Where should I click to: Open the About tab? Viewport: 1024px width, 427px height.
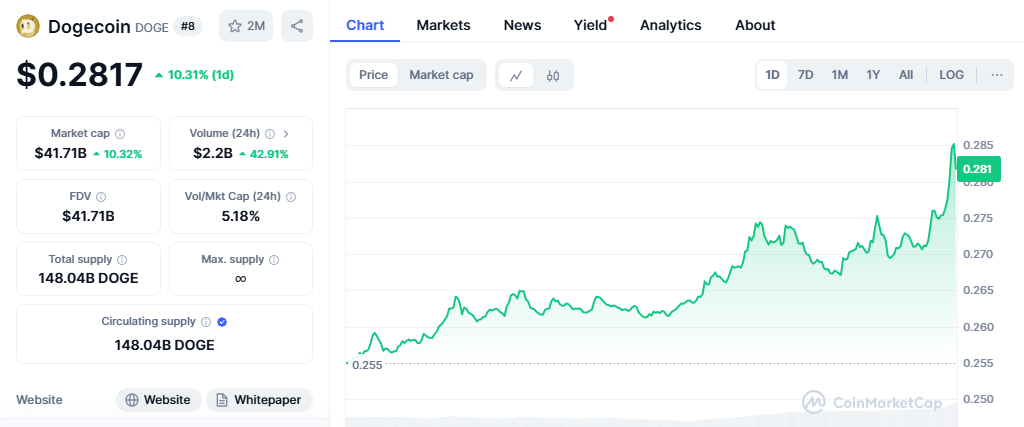(755, 25)
